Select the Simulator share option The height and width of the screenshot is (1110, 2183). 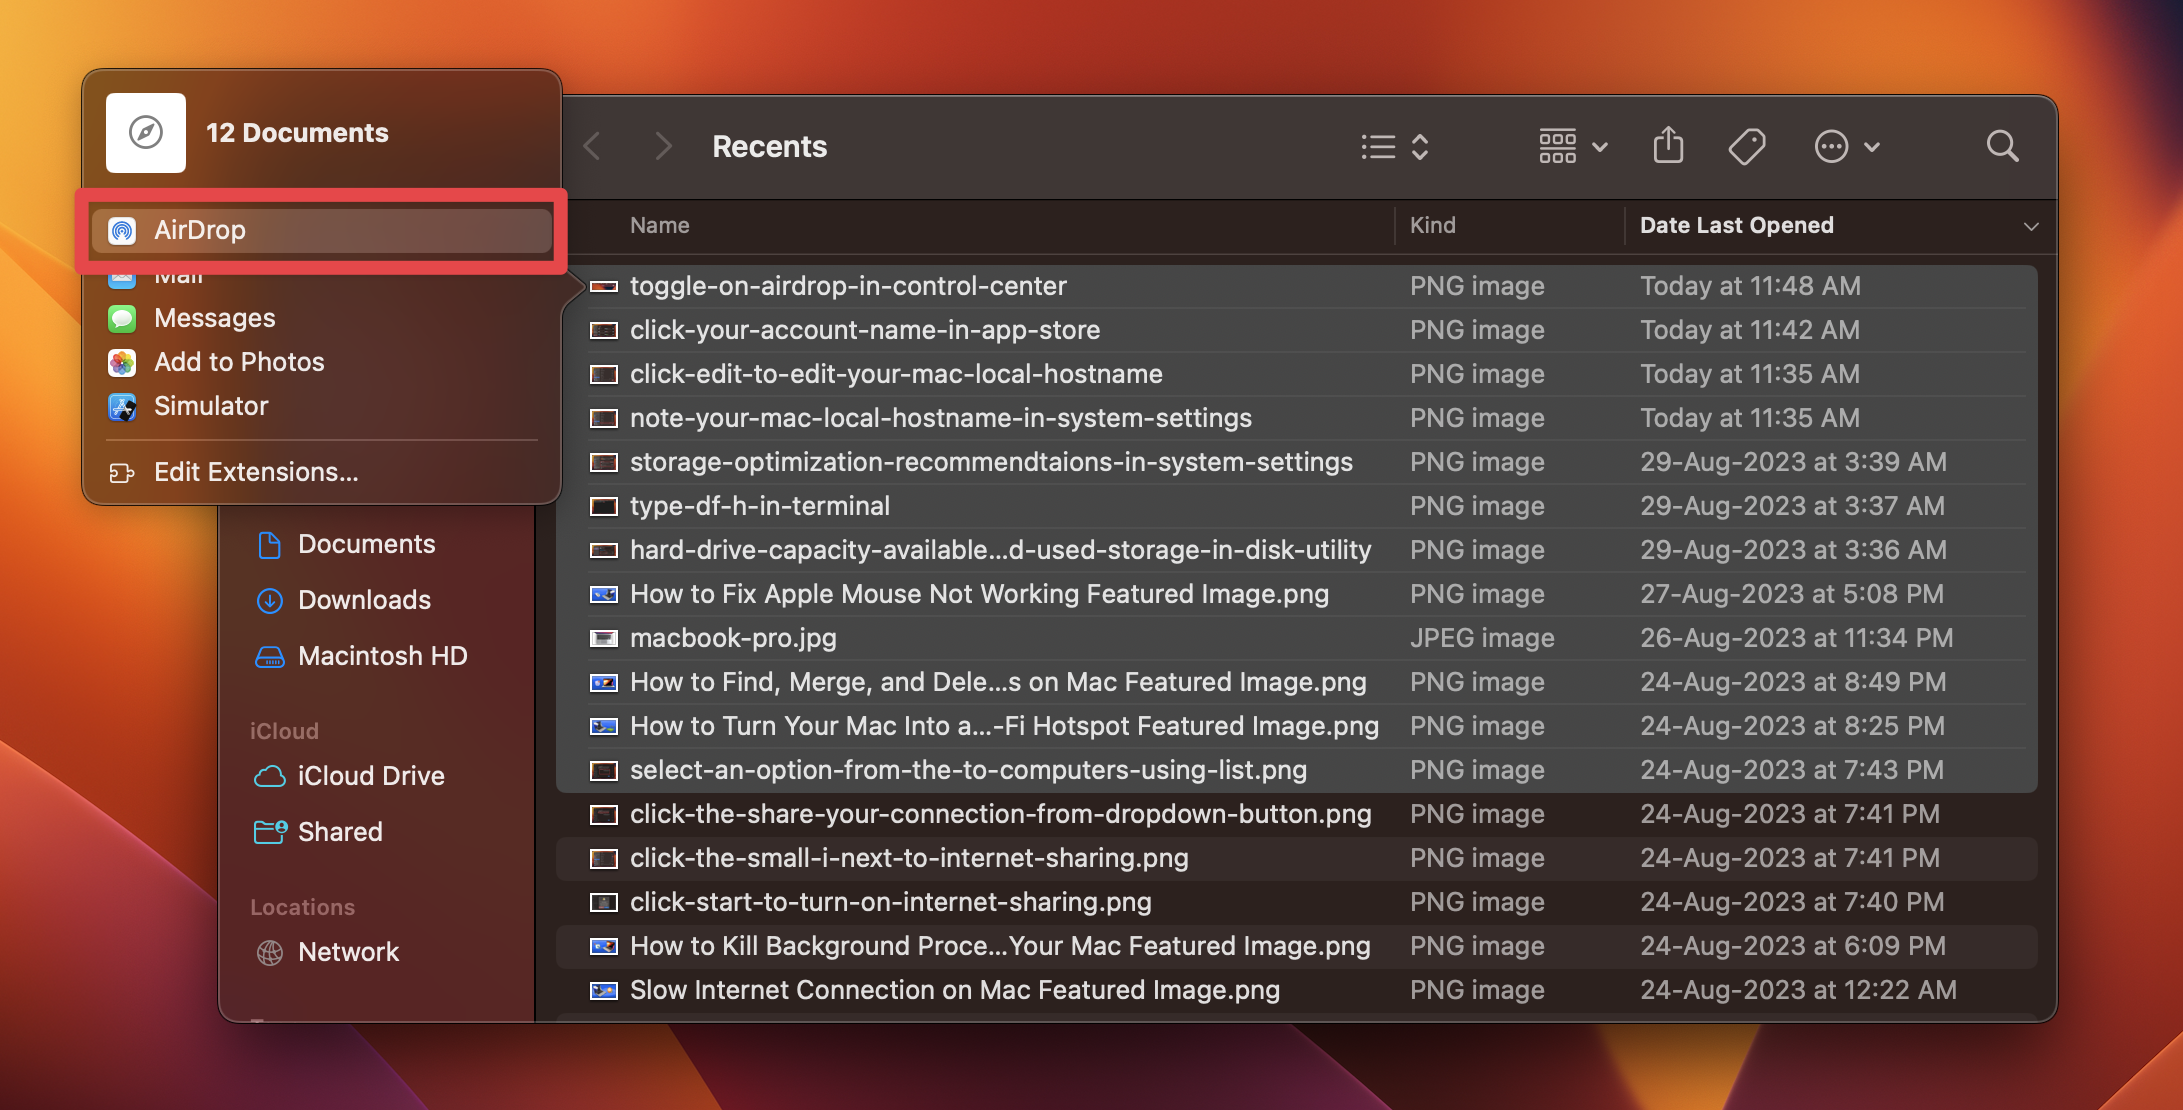point(211,406)
